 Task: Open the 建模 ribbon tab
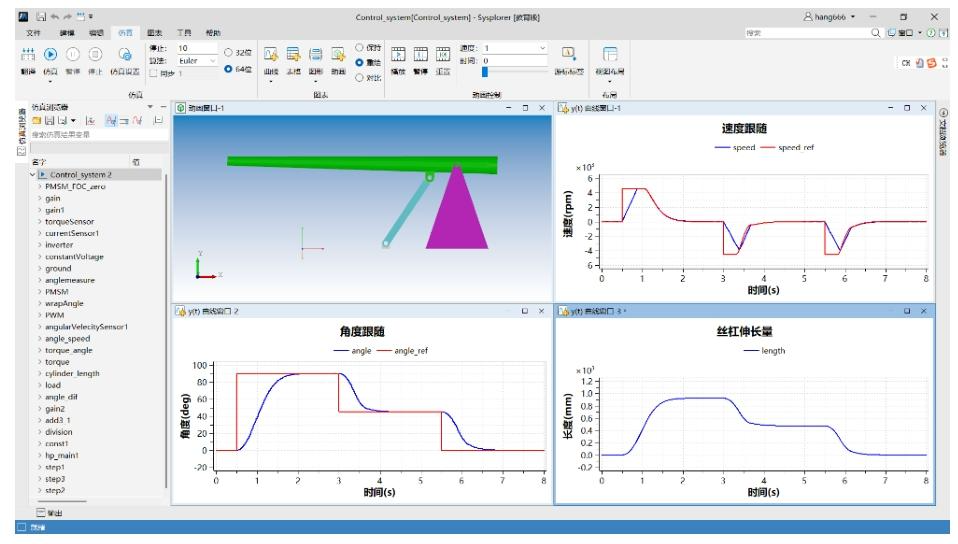(67, 33)
